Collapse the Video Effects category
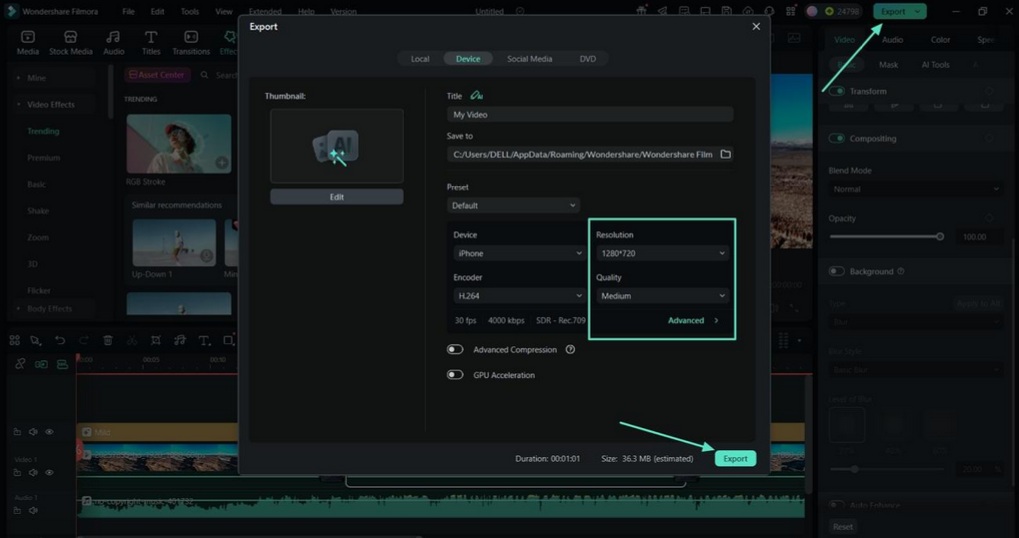 [x=19, y=105]
